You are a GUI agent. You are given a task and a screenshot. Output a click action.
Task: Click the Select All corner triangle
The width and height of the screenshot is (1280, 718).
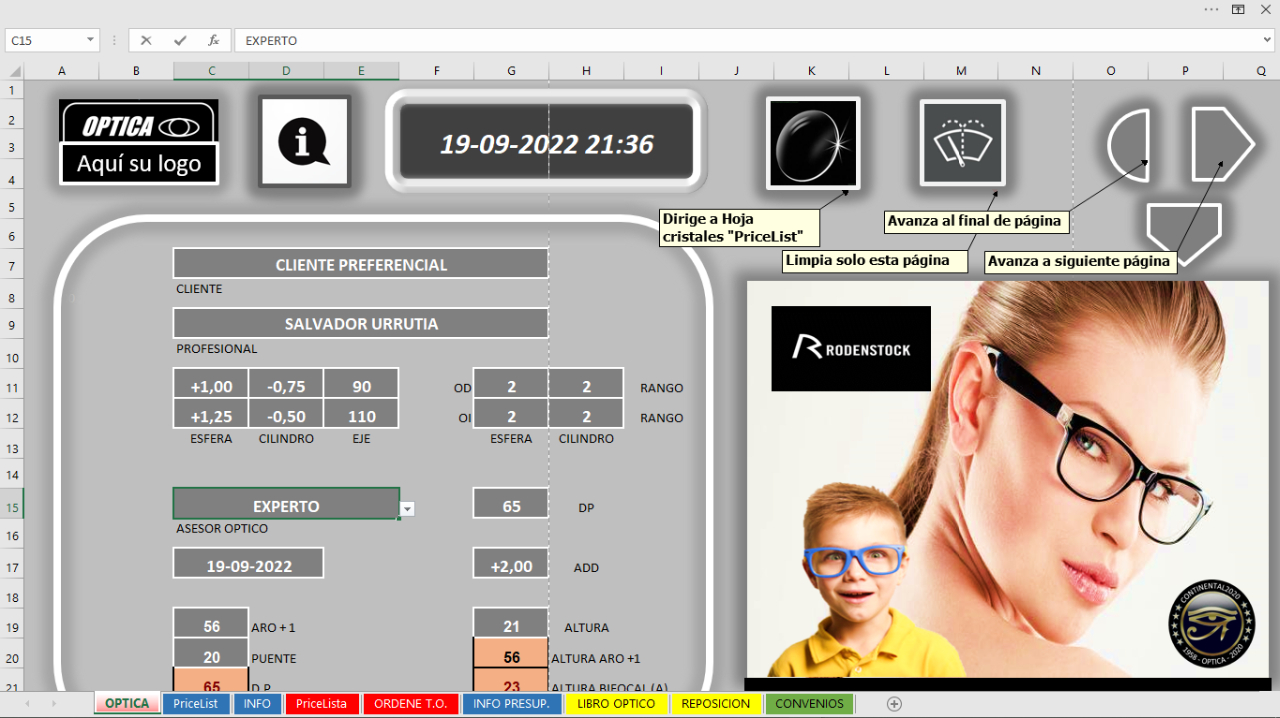coord(12,71)
